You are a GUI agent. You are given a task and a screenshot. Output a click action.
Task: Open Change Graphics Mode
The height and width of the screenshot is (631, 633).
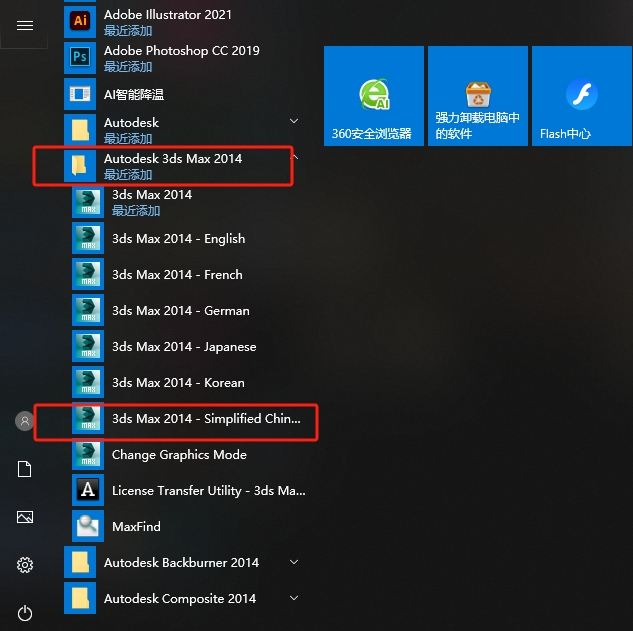pyautogui.click(x=179, y=455)
